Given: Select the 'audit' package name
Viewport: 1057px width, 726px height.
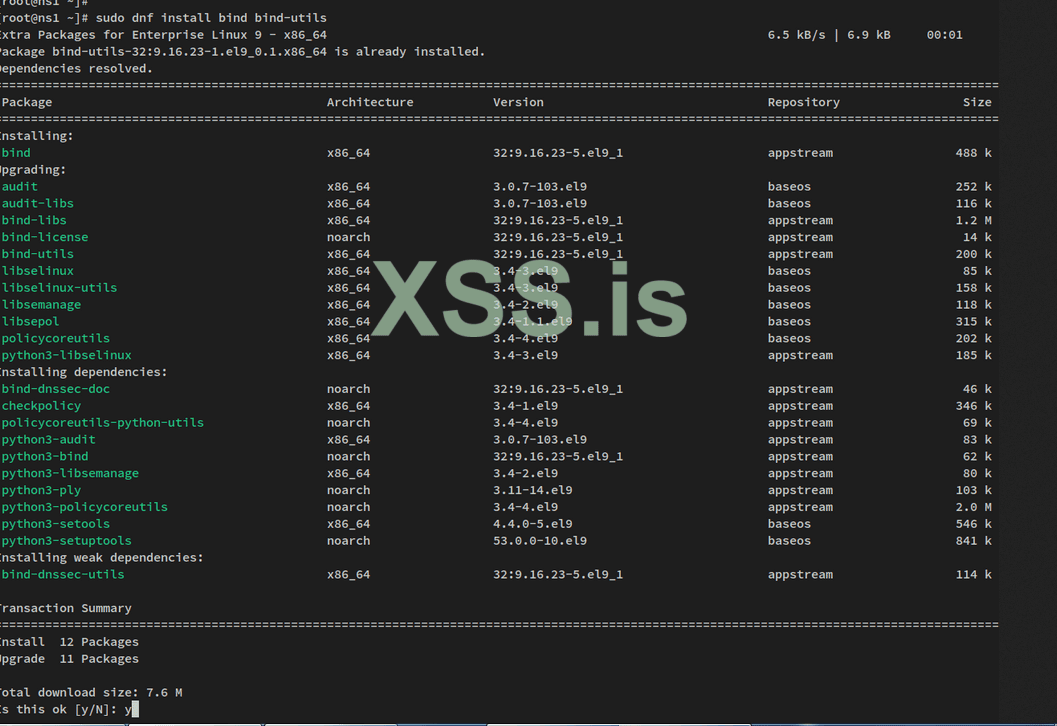Looking at the screenshot, I should (x=20, y=187).
